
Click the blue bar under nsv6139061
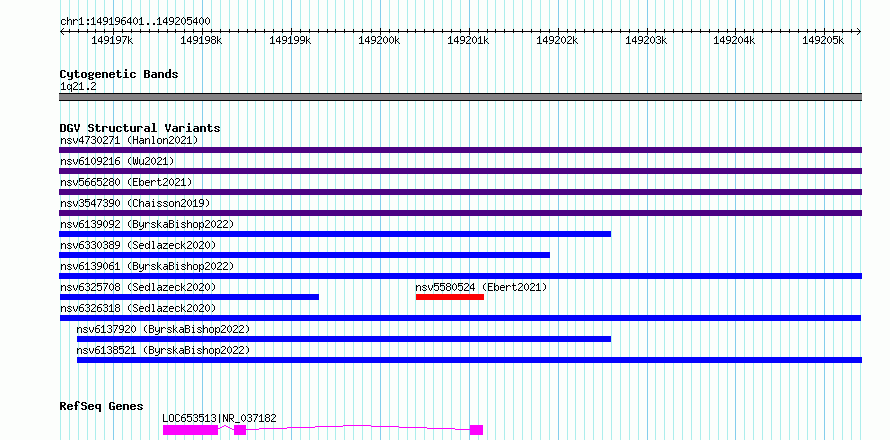(460, 276)
